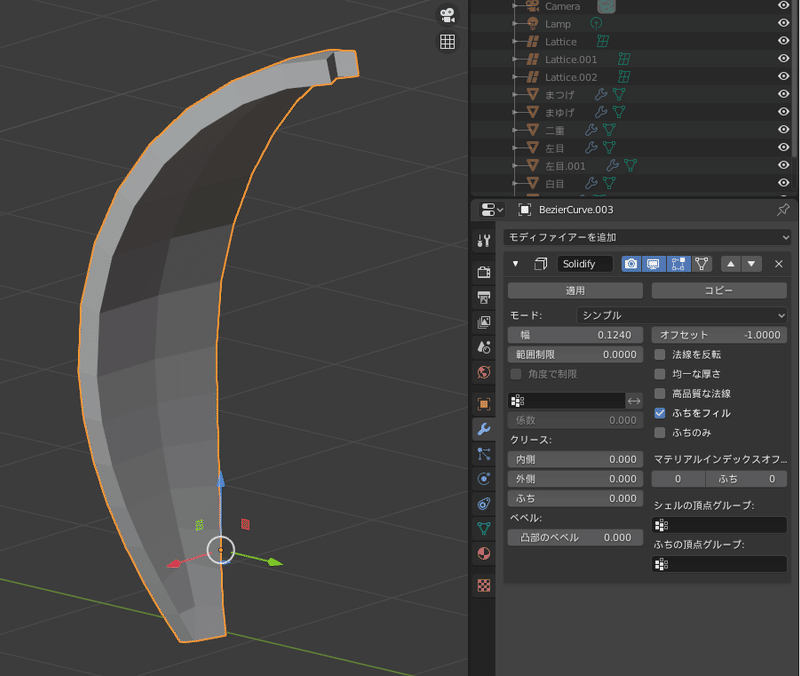Open the Render properties tab
Screen dimensions: 800x676
click(x=484, y=272)
